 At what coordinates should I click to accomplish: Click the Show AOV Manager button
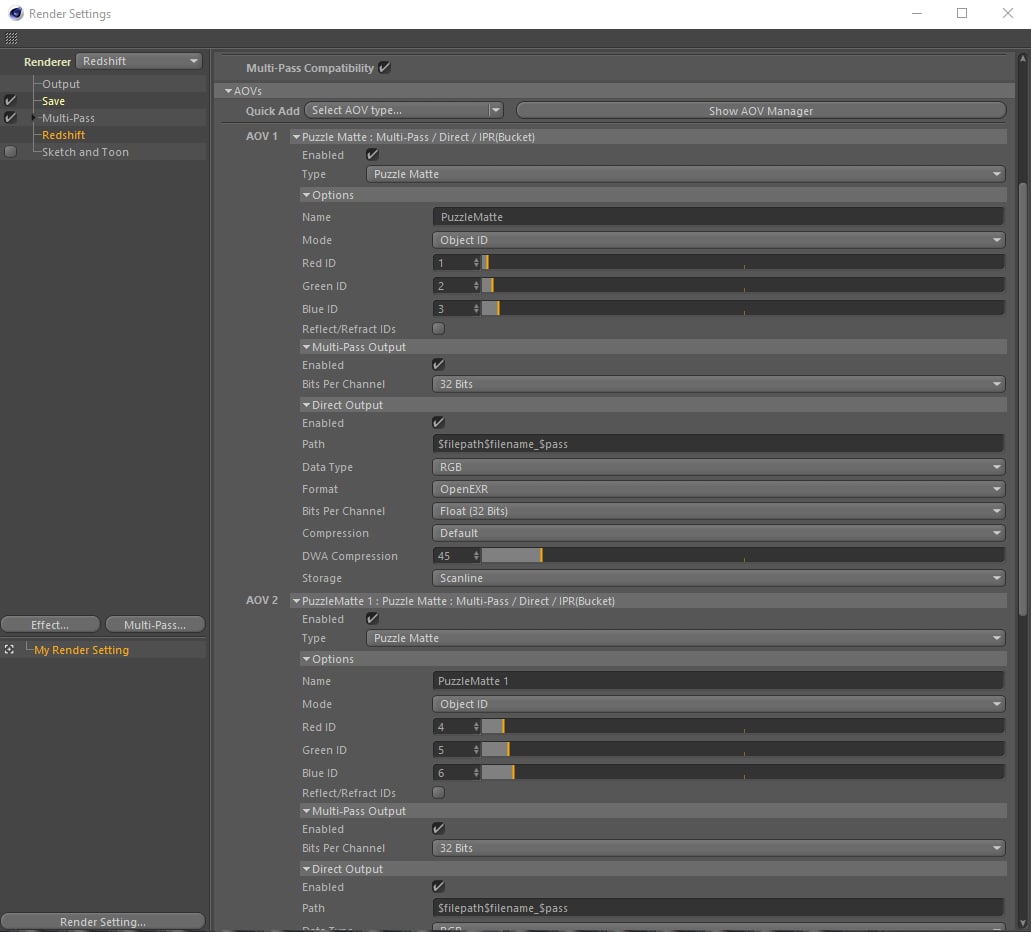(760, 111)
